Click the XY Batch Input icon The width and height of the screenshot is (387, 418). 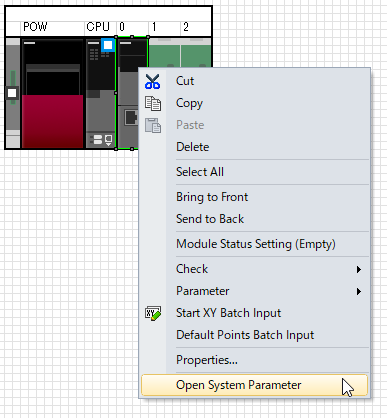click(153, 313)
